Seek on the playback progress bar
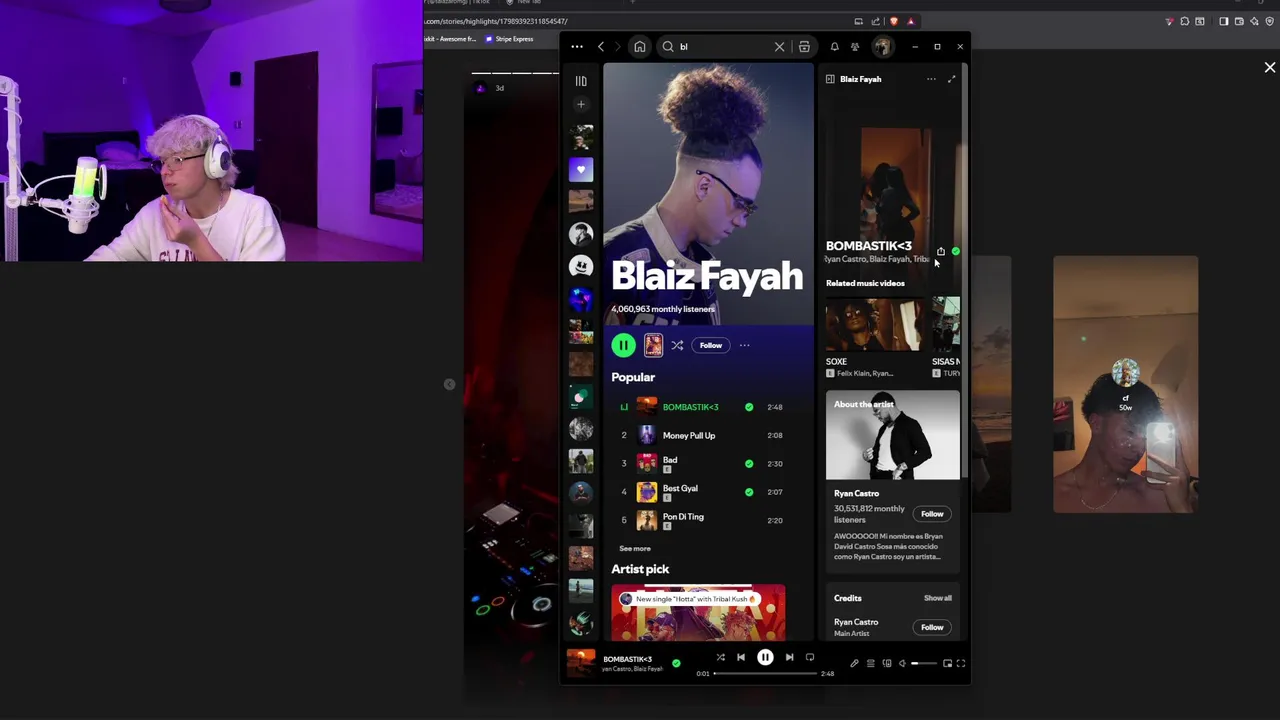1280x720 pixels. pyautogui.click(x=765, y=673)
